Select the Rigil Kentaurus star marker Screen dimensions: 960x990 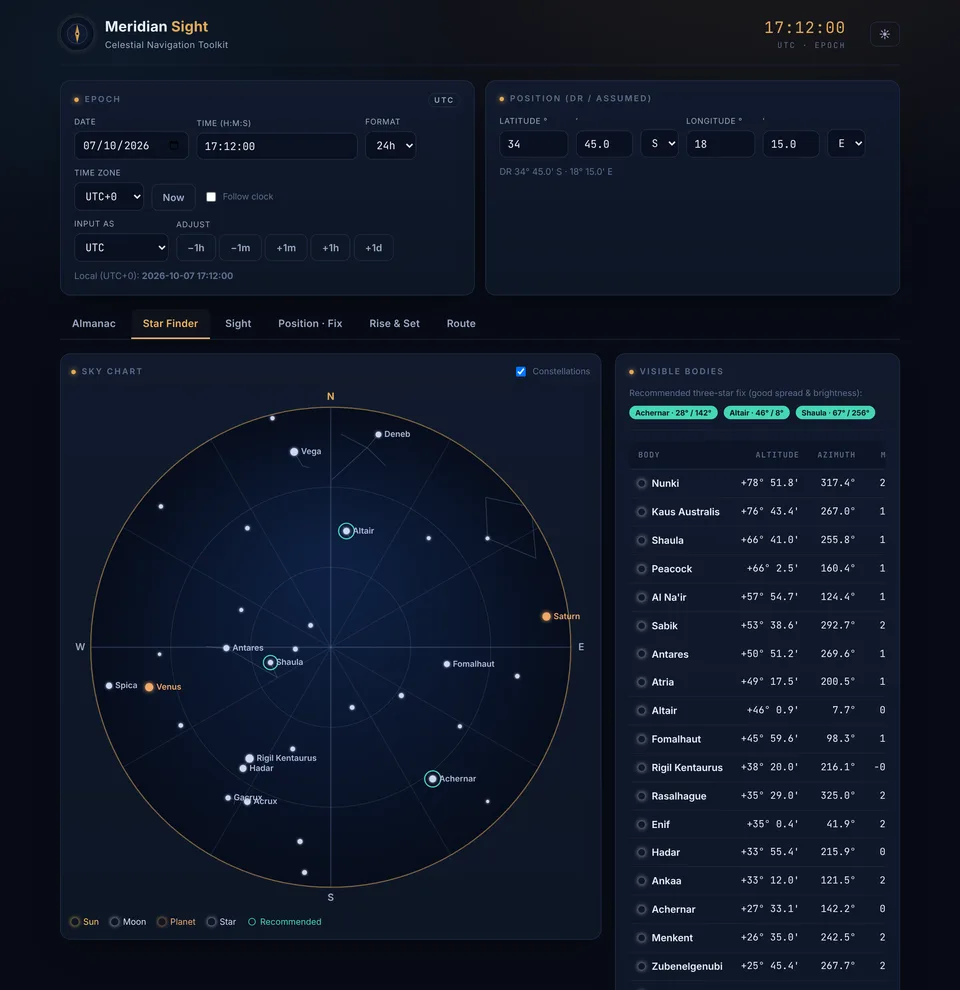coord(249,758)
